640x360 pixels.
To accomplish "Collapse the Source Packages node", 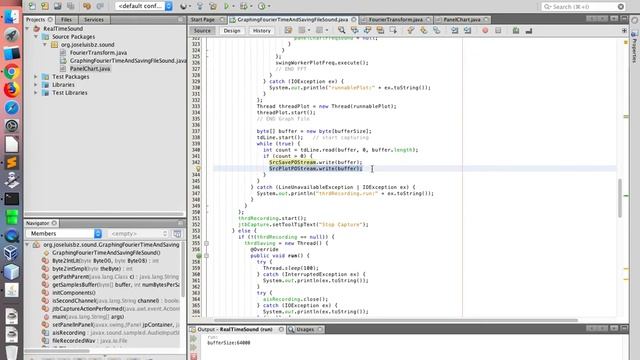I will [x=36, y=37].
